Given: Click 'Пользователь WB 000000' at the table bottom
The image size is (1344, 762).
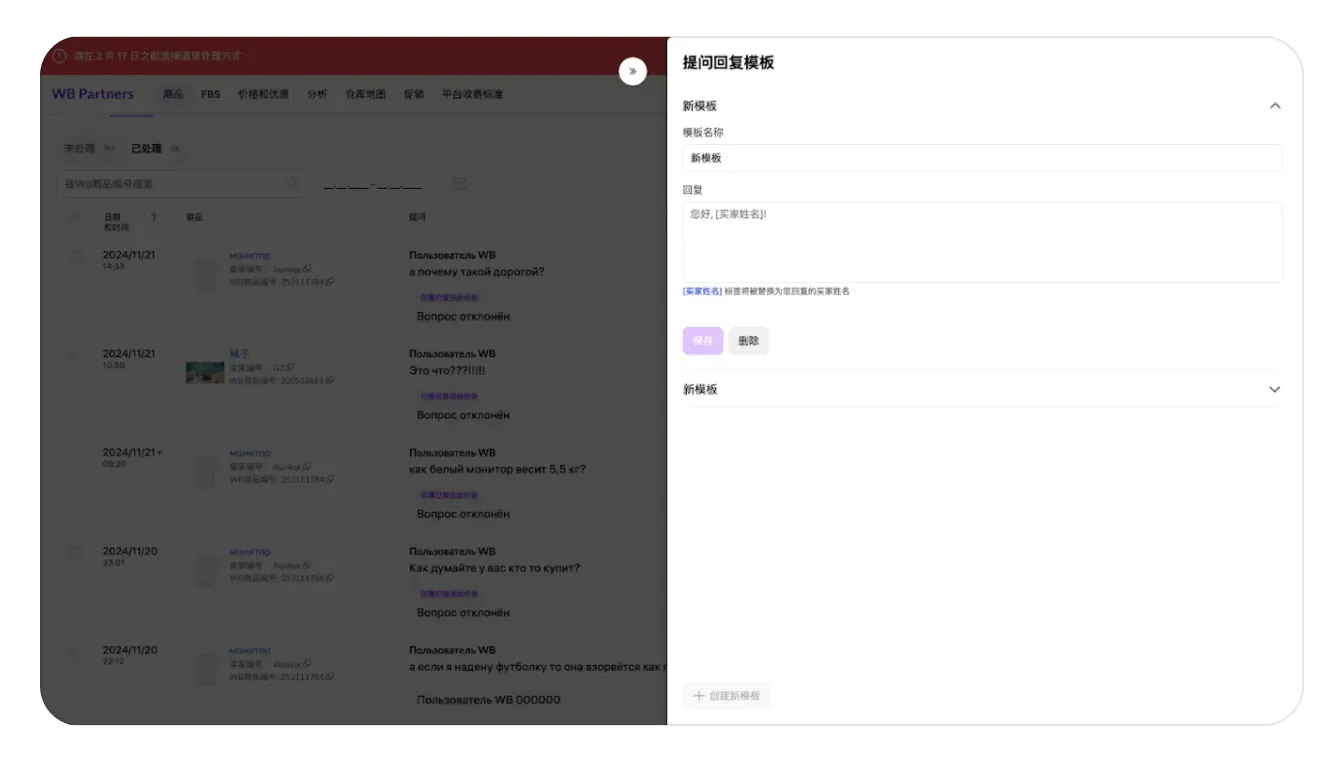Looking at the screenshot, I should [x=489, y=700].
